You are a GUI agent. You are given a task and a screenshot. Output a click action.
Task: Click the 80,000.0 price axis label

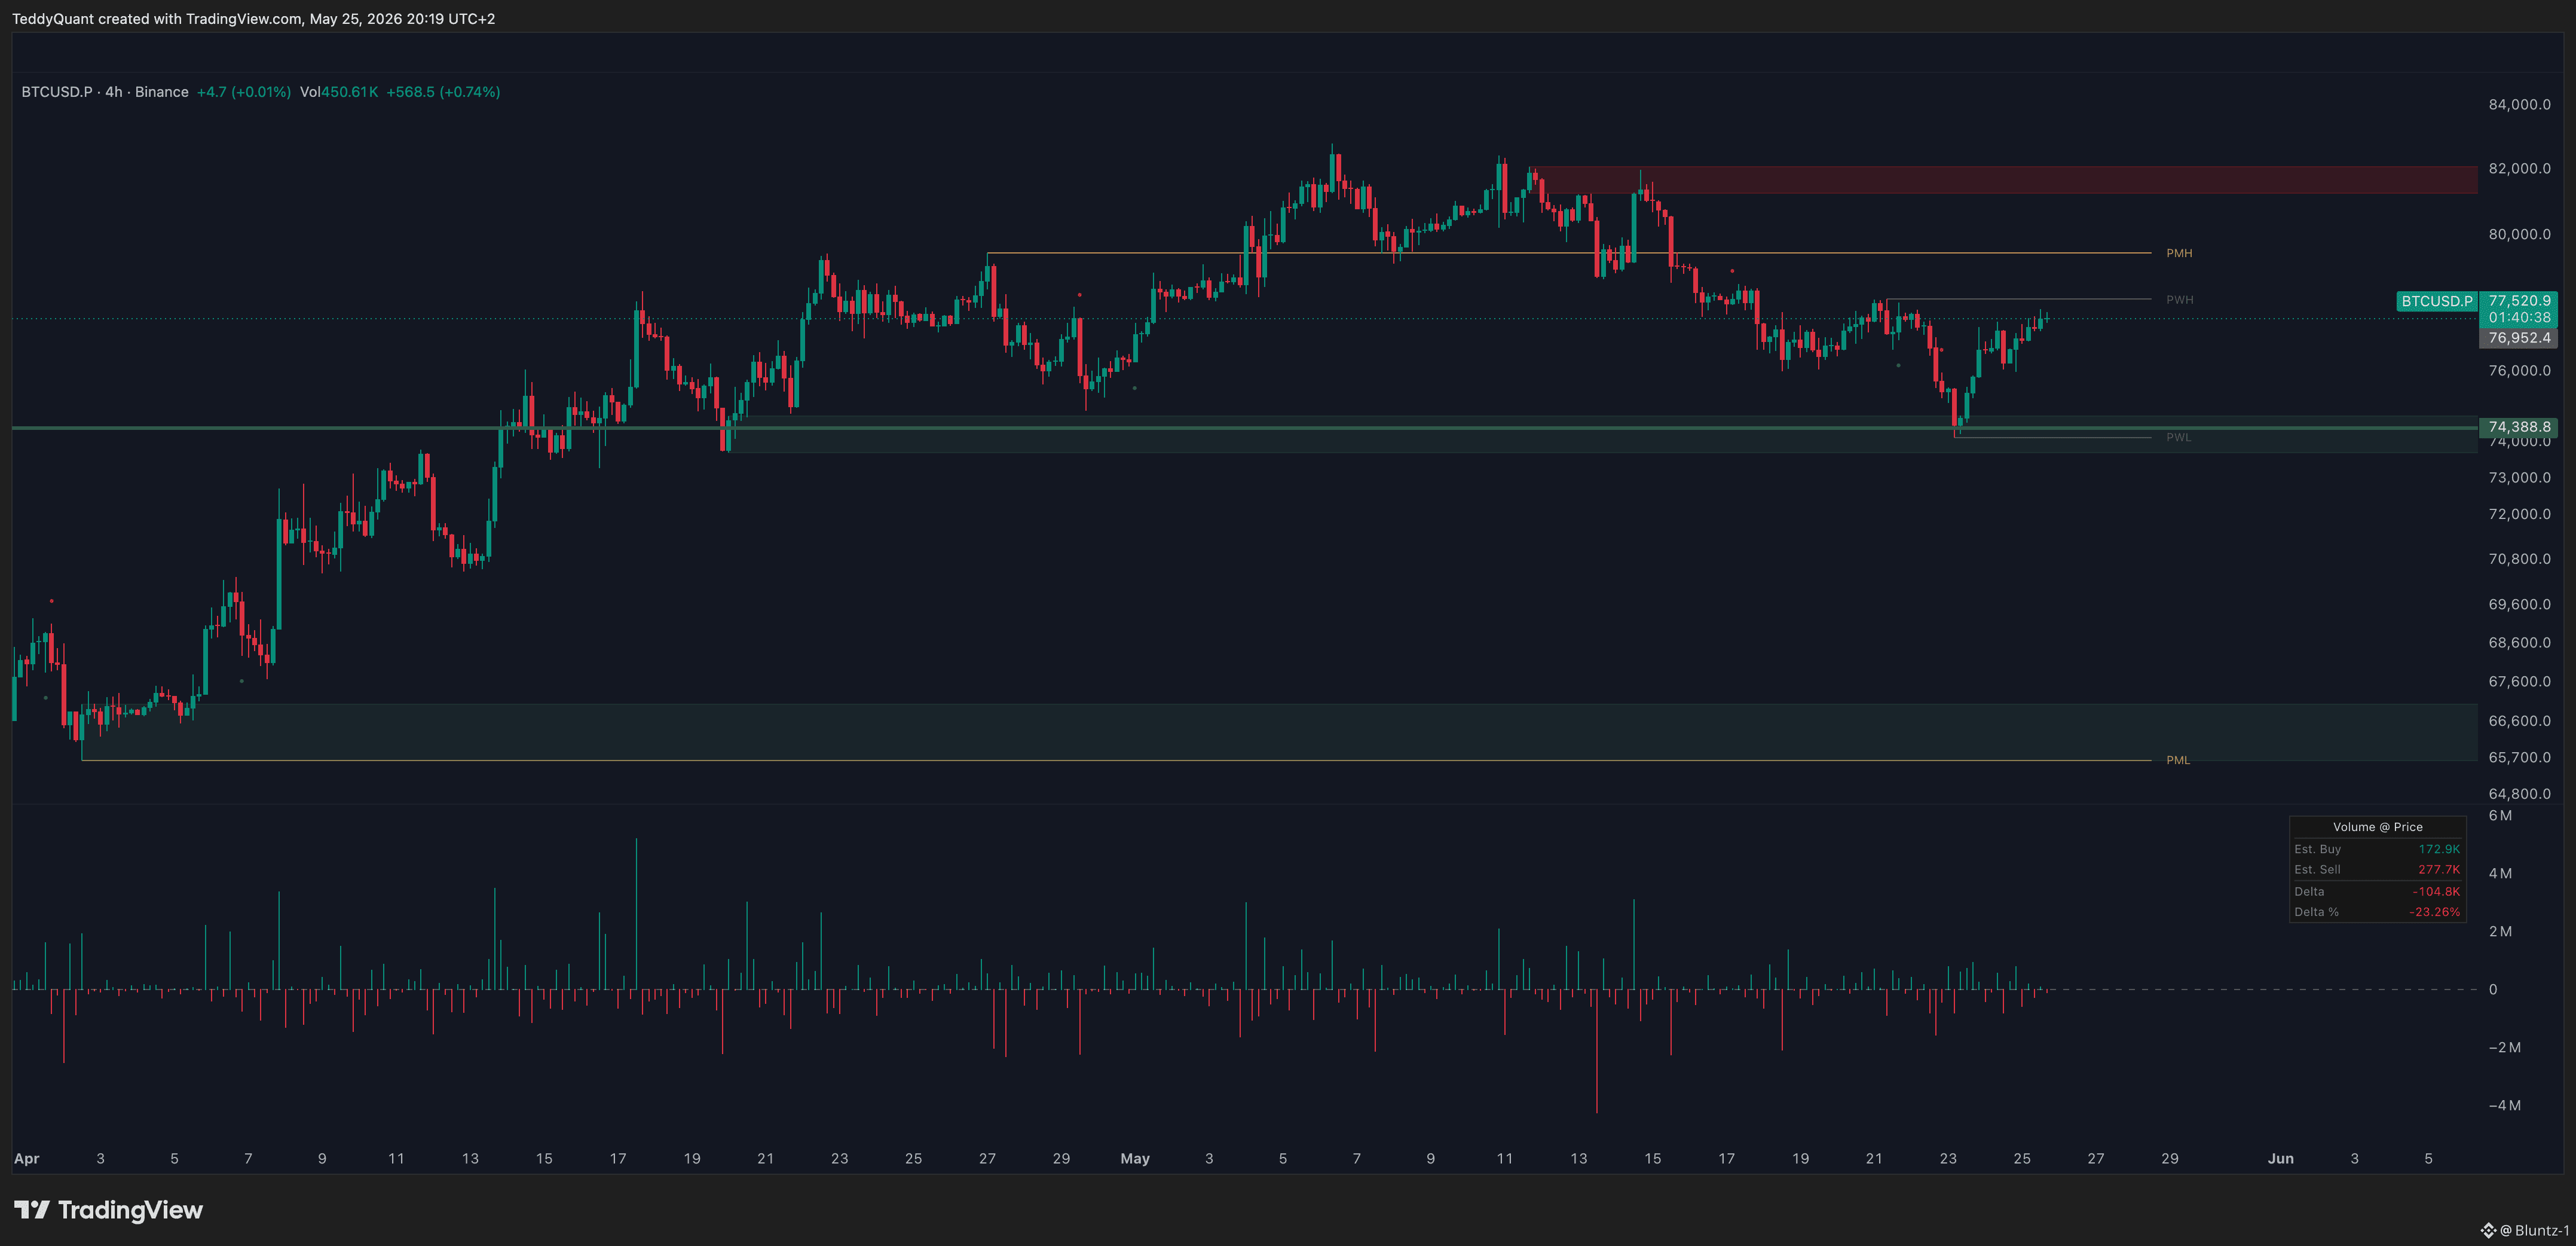pos(2519,234)
